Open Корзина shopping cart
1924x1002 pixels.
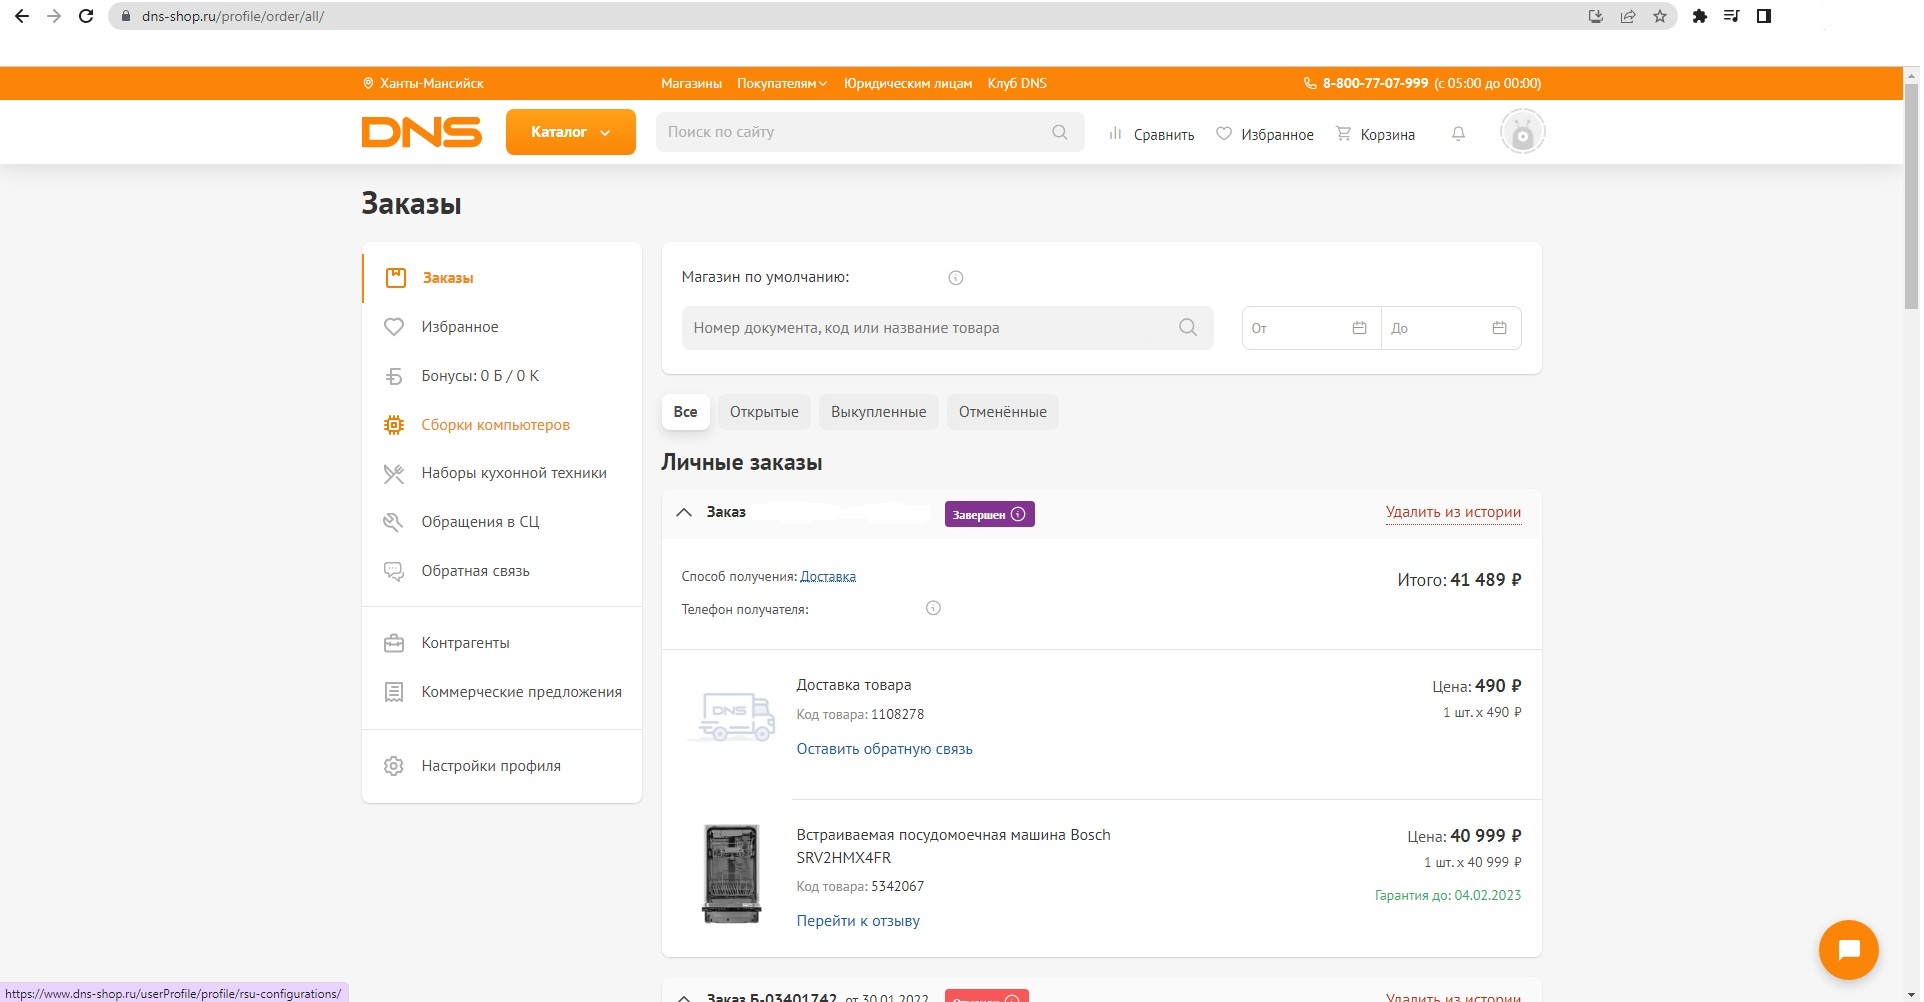[x=1375, y=134]
